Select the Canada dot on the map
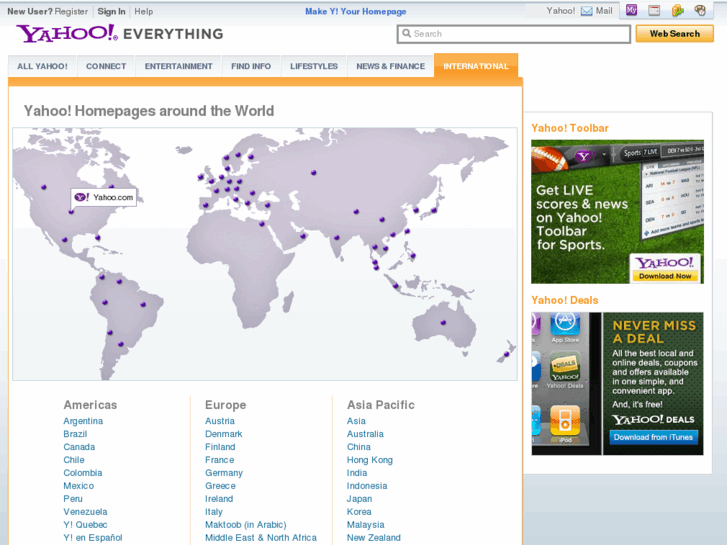 (x=44, y=187)
